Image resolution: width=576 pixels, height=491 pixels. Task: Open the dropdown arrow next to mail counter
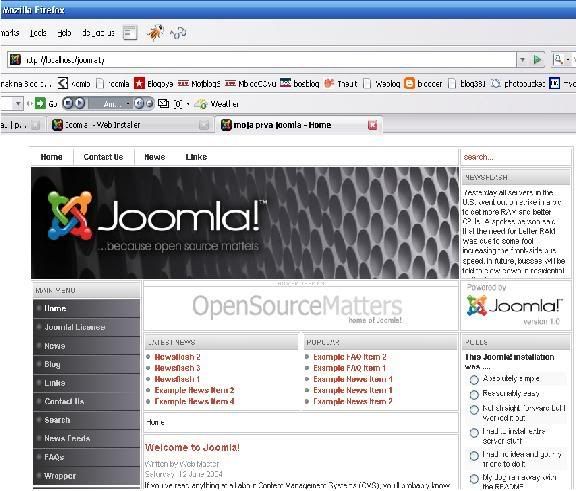click(x=188, y=104)
